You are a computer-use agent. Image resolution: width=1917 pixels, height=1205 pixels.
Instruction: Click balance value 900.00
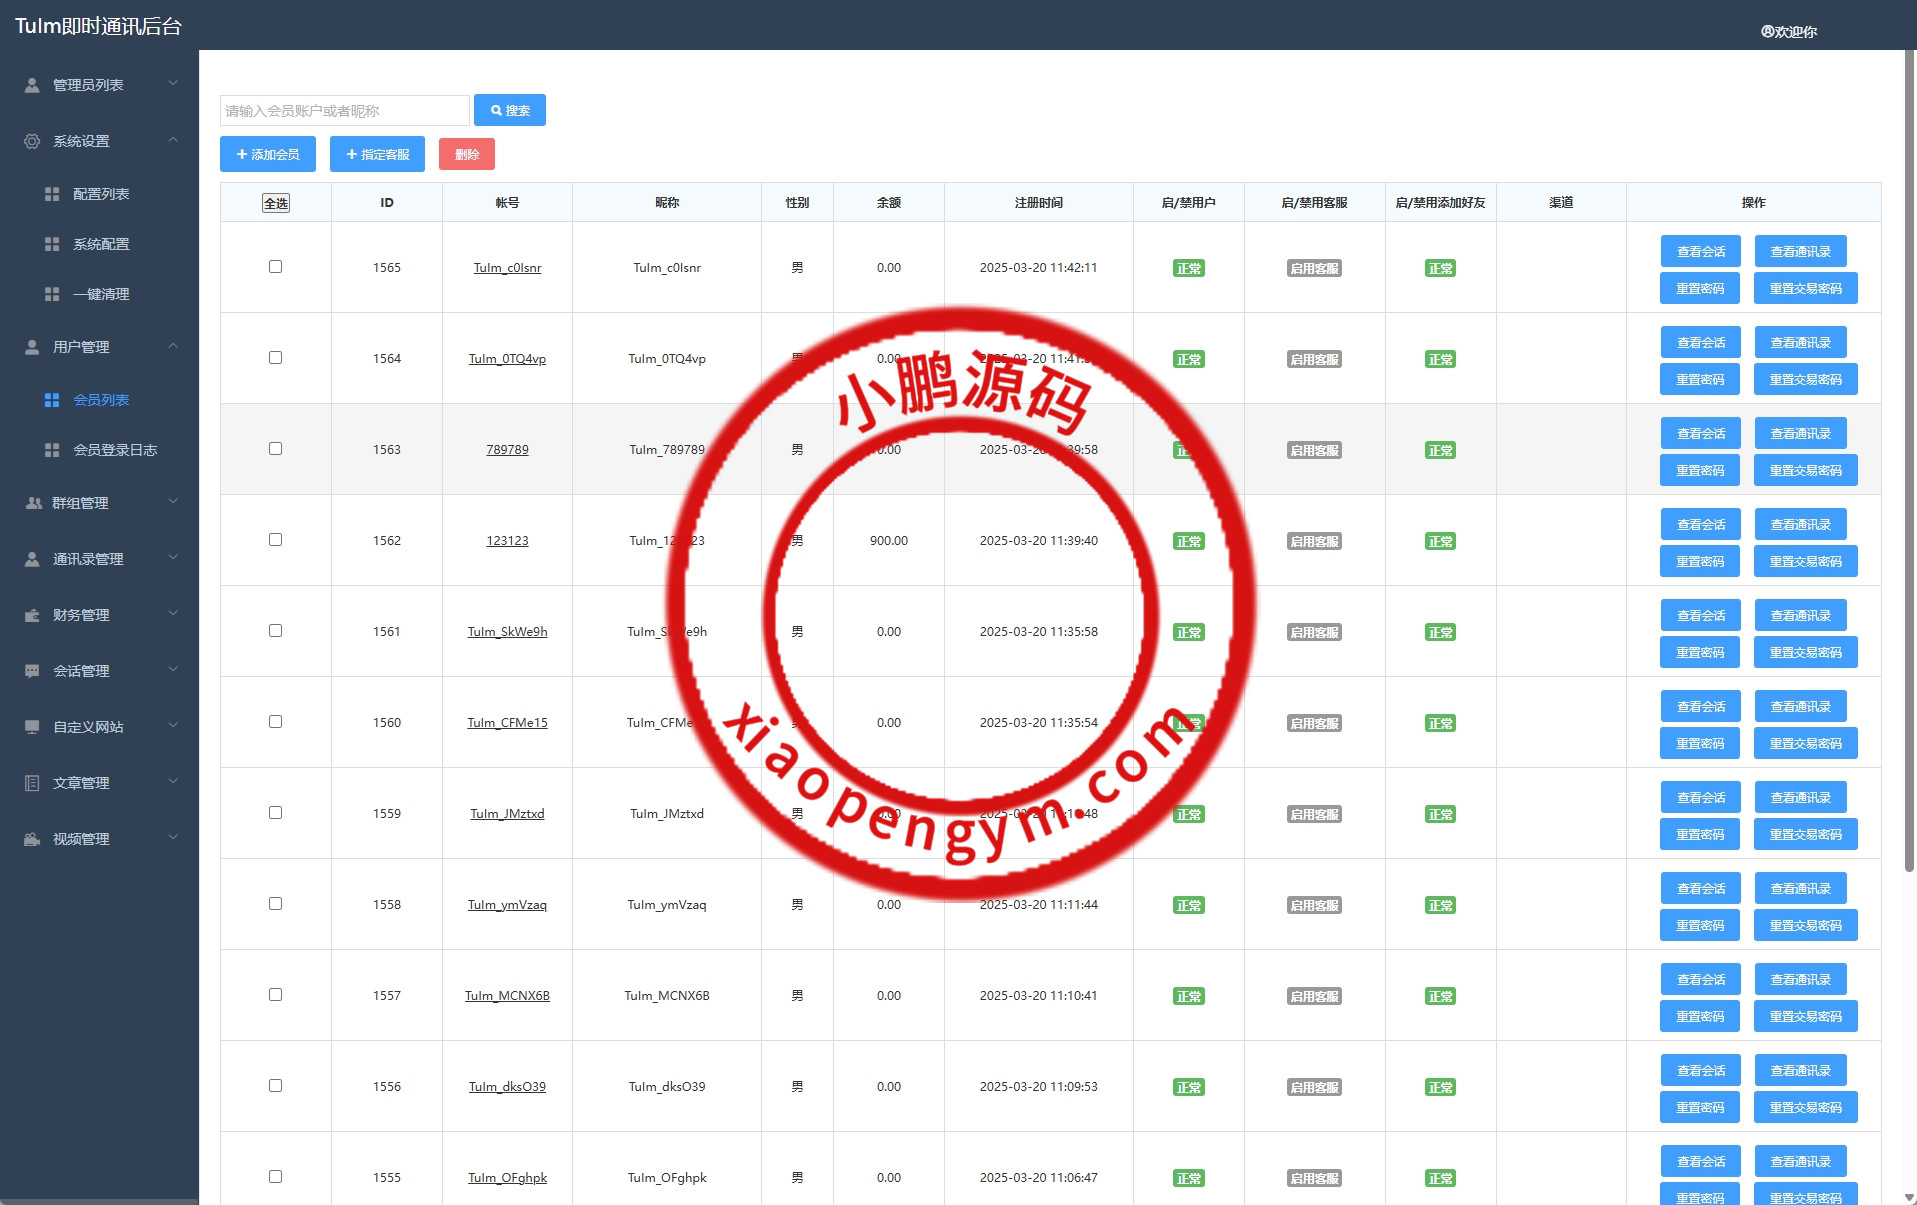click(889, 541)
